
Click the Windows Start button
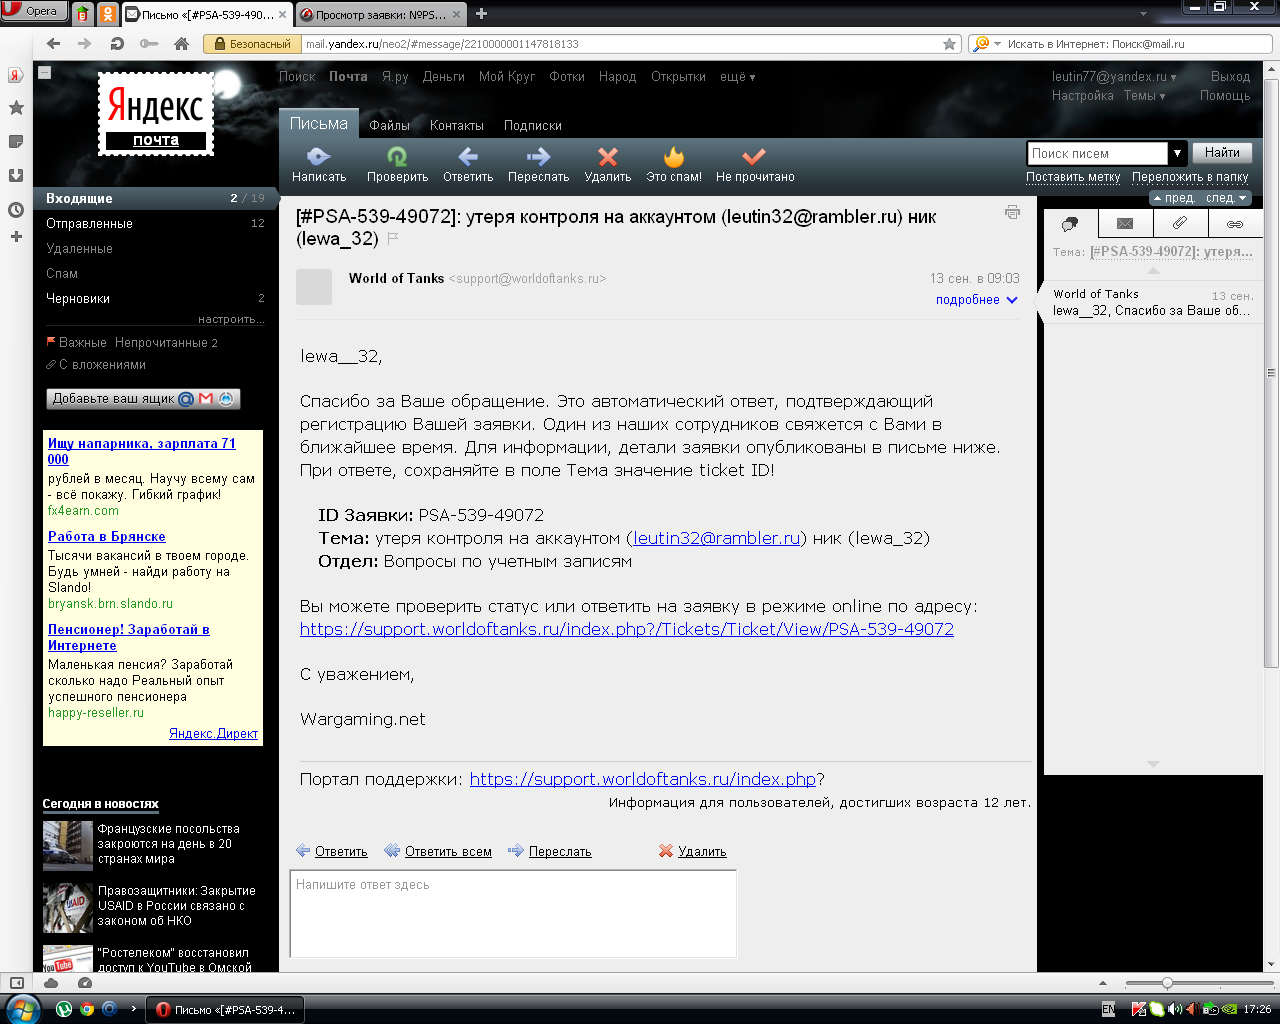pos(22,1008)
